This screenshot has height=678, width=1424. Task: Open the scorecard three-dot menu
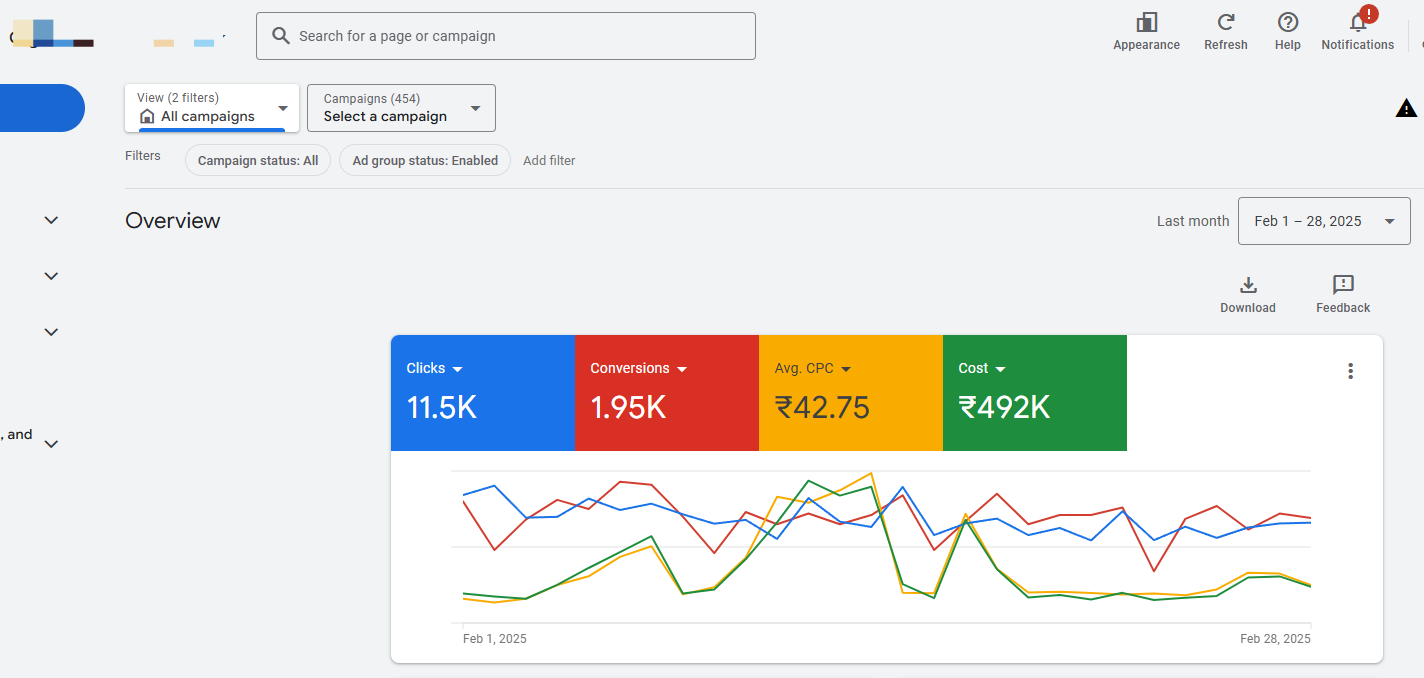point(1350,371)
